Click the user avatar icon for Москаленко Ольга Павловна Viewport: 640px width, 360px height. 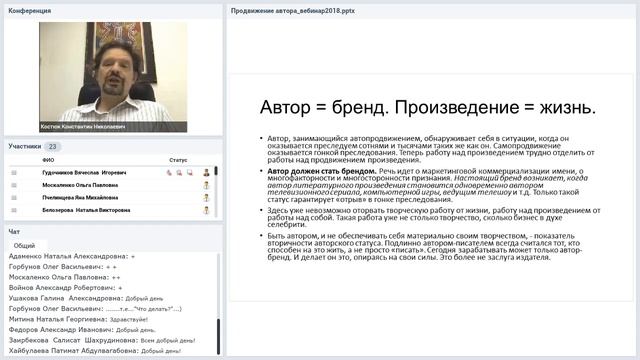206,185
